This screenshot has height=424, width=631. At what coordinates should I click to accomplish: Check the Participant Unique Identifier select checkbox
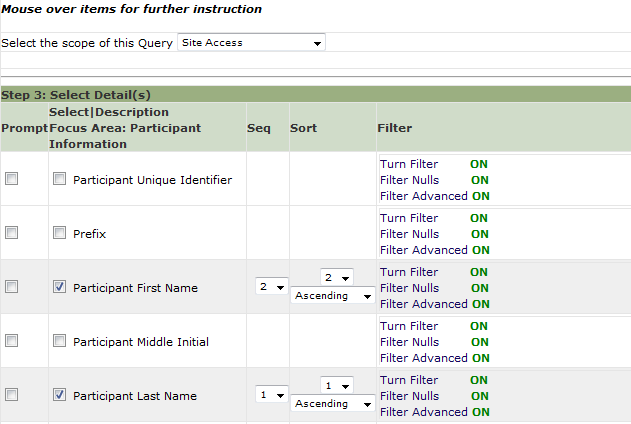60,179
